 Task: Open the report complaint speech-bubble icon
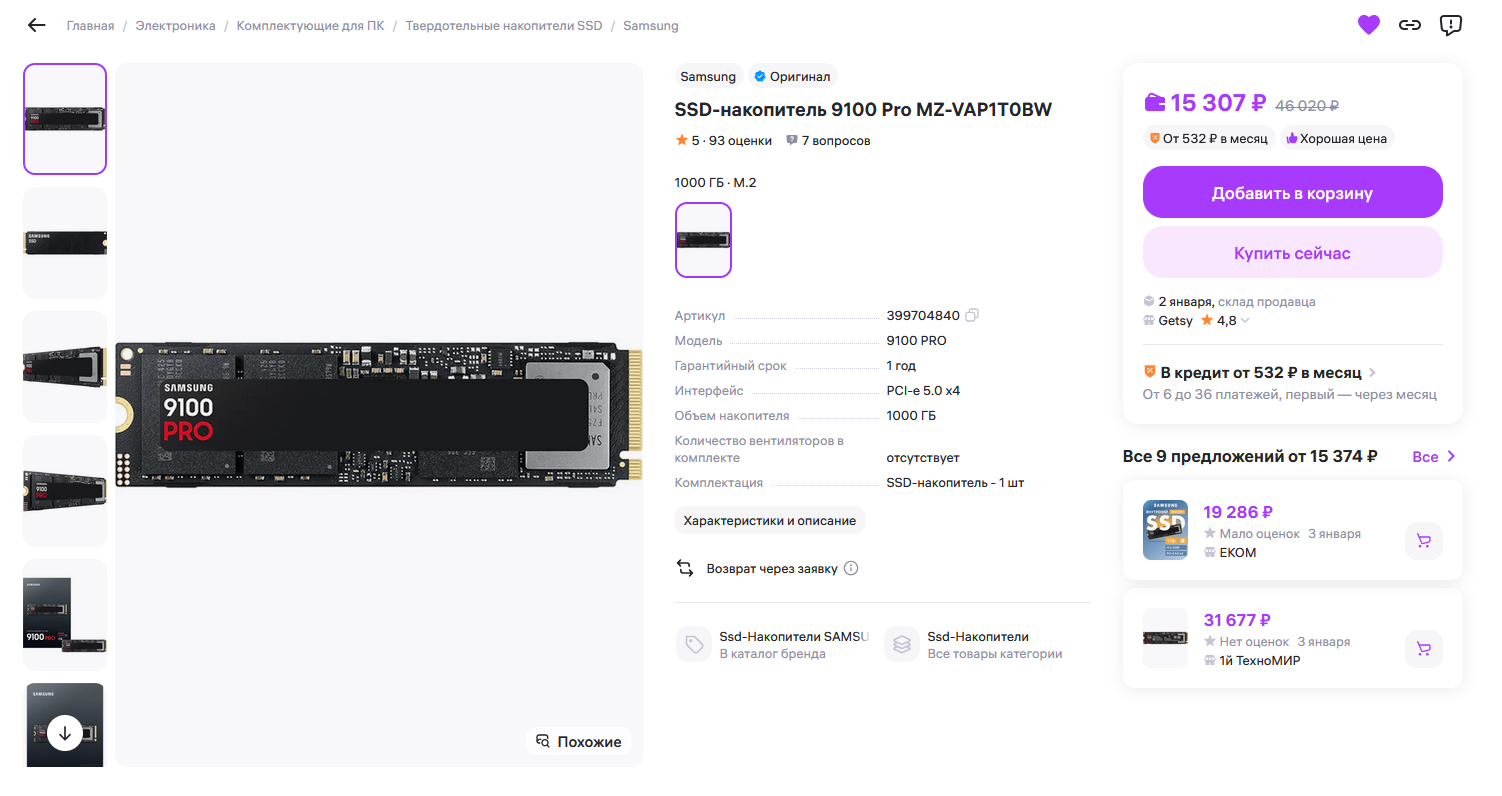click(x=1450, y=25)
